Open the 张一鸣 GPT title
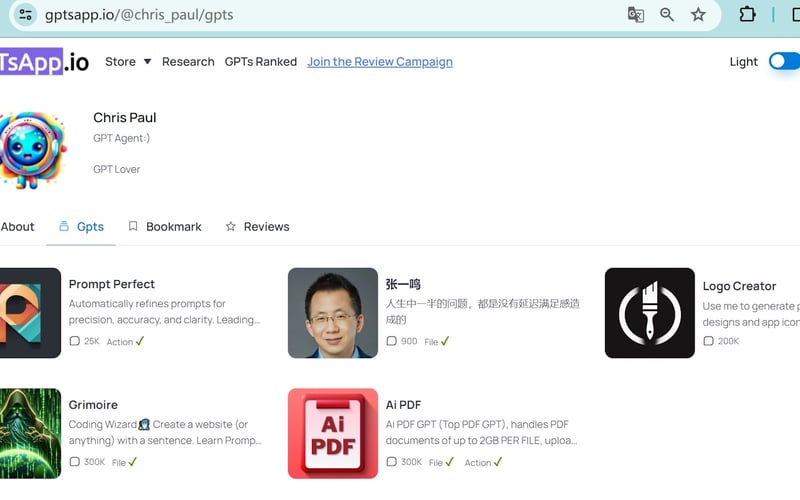800x500 pixels. click(x=403, y=284)
